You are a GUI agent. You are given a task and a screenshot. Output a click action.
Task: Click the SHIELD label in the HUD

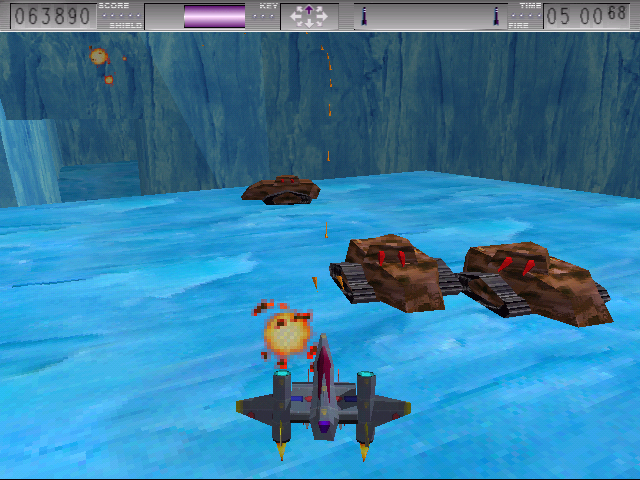[x=126, y=25]
